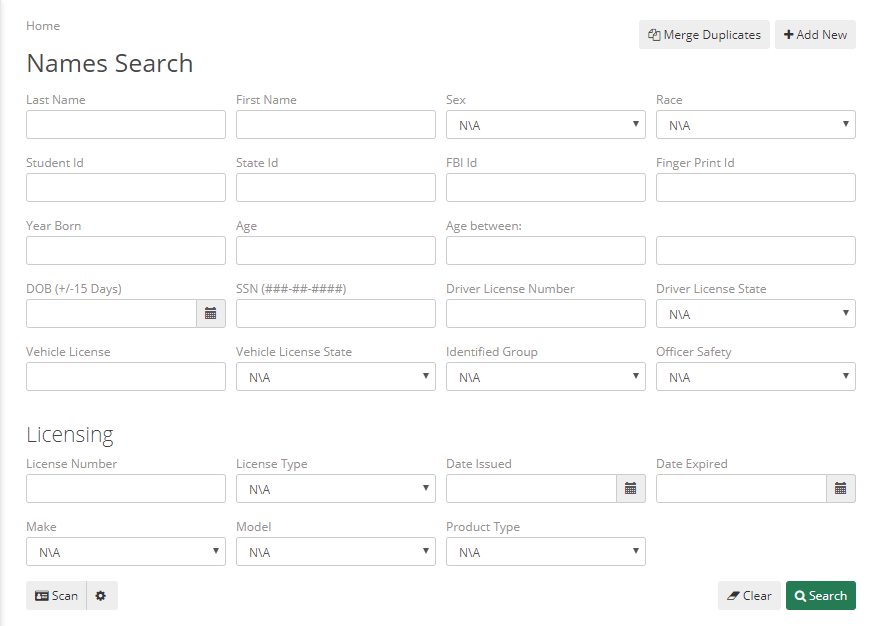
Task: Click Merge Duplicates button
Action: pos(704,35)
